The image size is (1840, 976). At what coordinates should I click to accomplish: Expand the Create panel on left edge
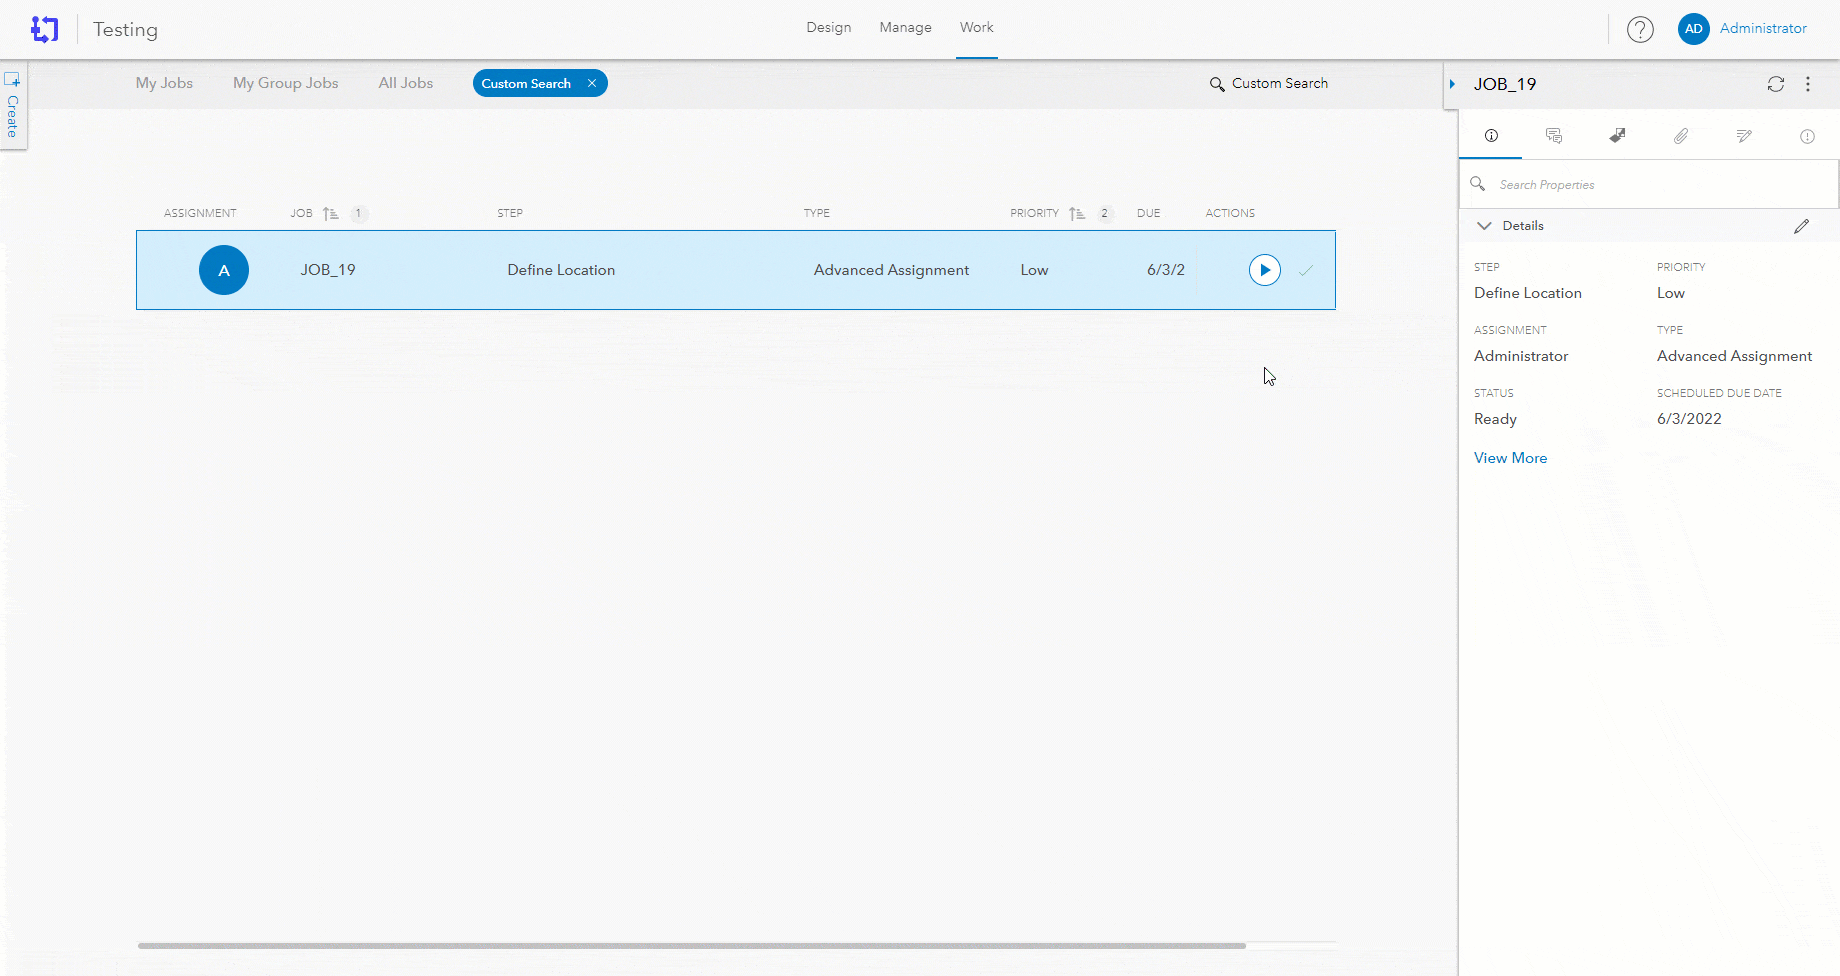click(13, 105)
